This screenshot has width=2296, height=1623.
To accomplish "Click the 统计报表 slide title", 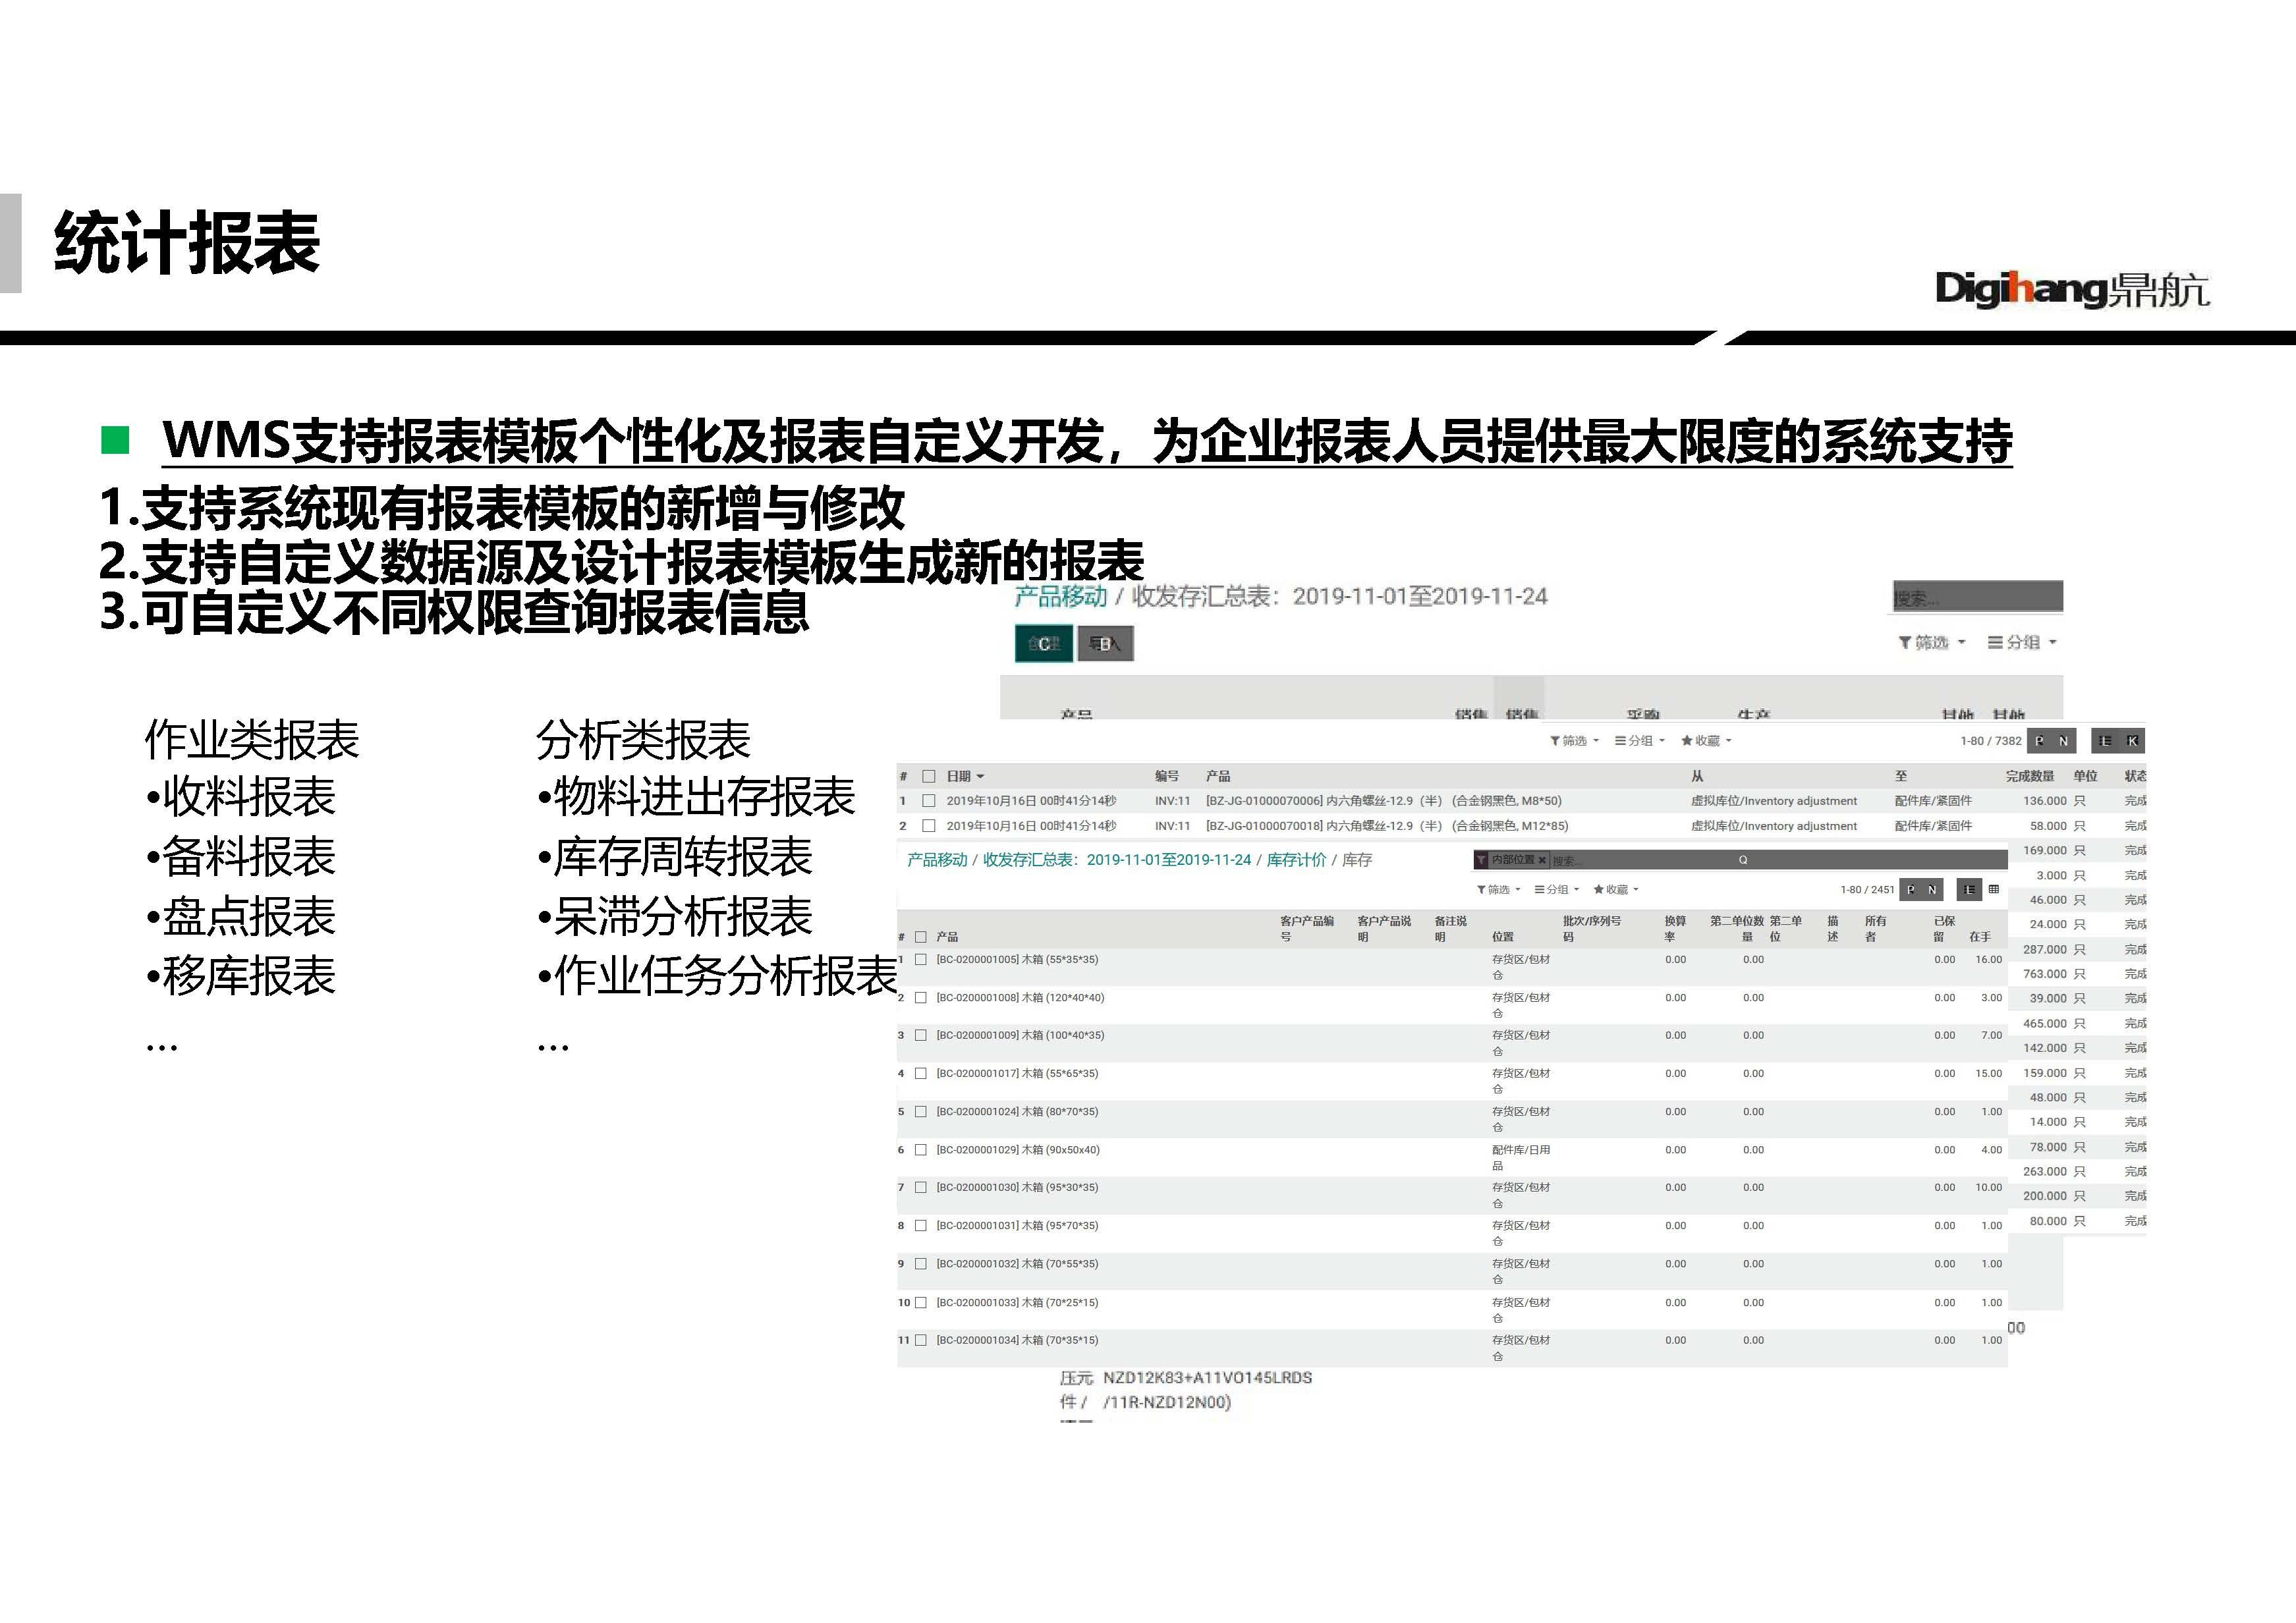I will 187,243.
